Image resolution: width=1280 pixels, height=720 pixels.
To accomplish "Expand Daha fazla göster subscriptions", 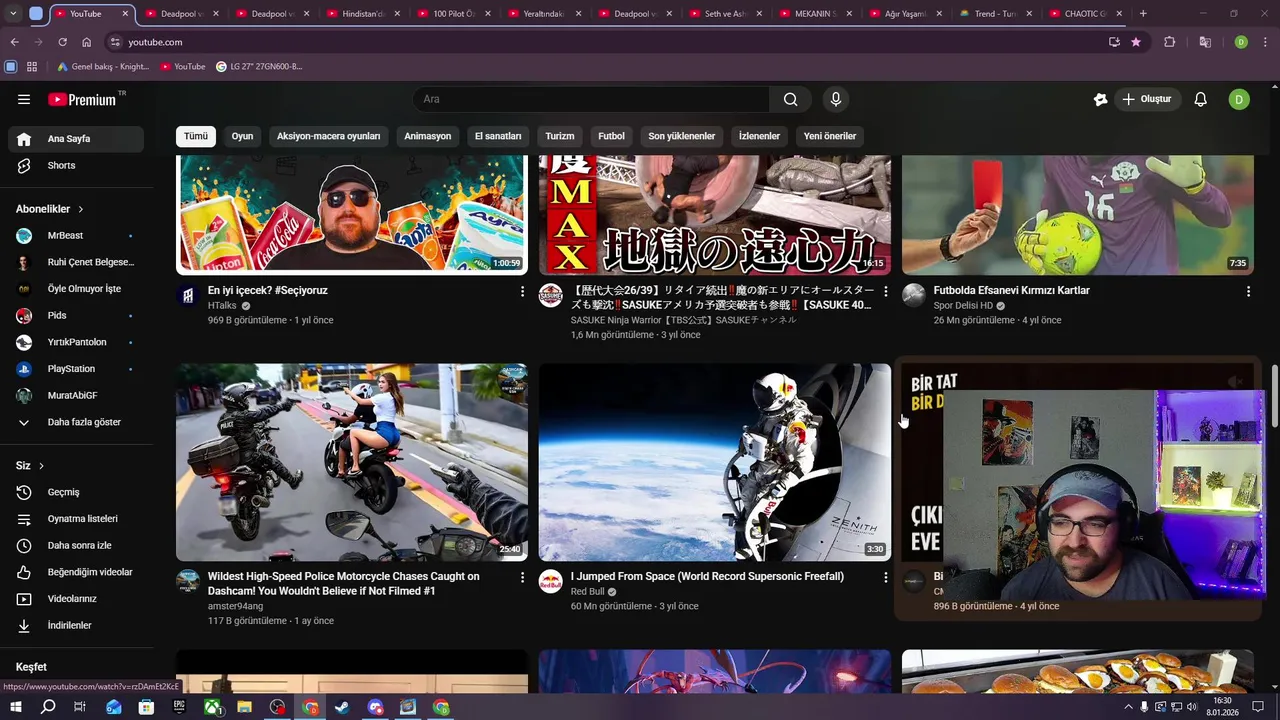I will (x=76, y=422).
